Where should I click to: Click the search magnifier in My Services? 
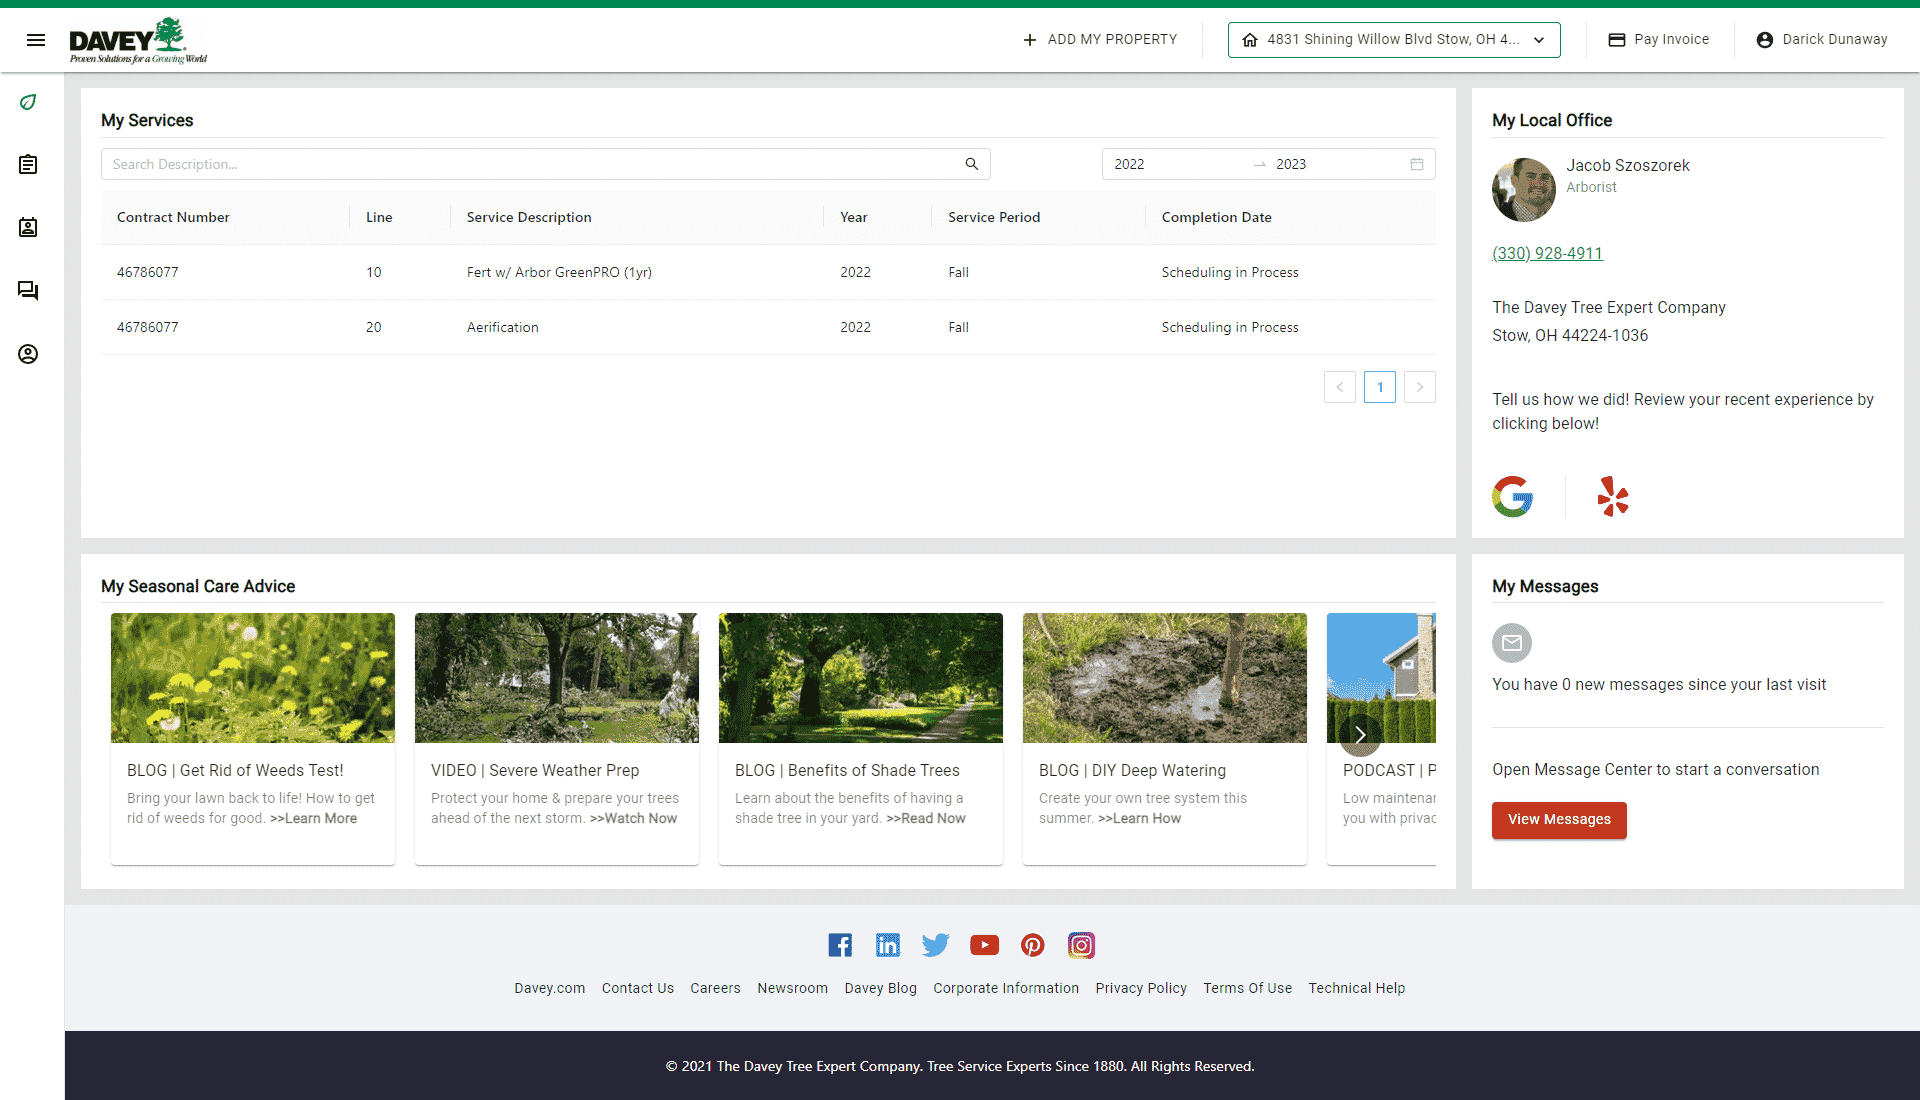971,163
